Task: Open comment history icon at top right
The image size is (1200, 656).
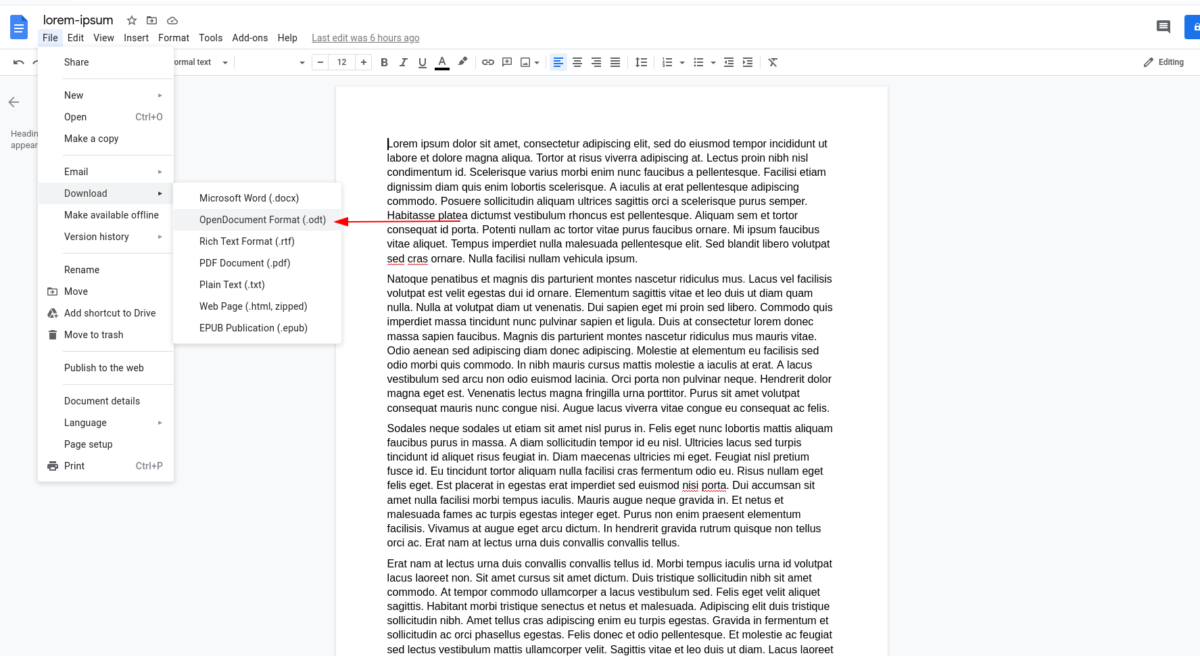Action: click(1163, 27)
